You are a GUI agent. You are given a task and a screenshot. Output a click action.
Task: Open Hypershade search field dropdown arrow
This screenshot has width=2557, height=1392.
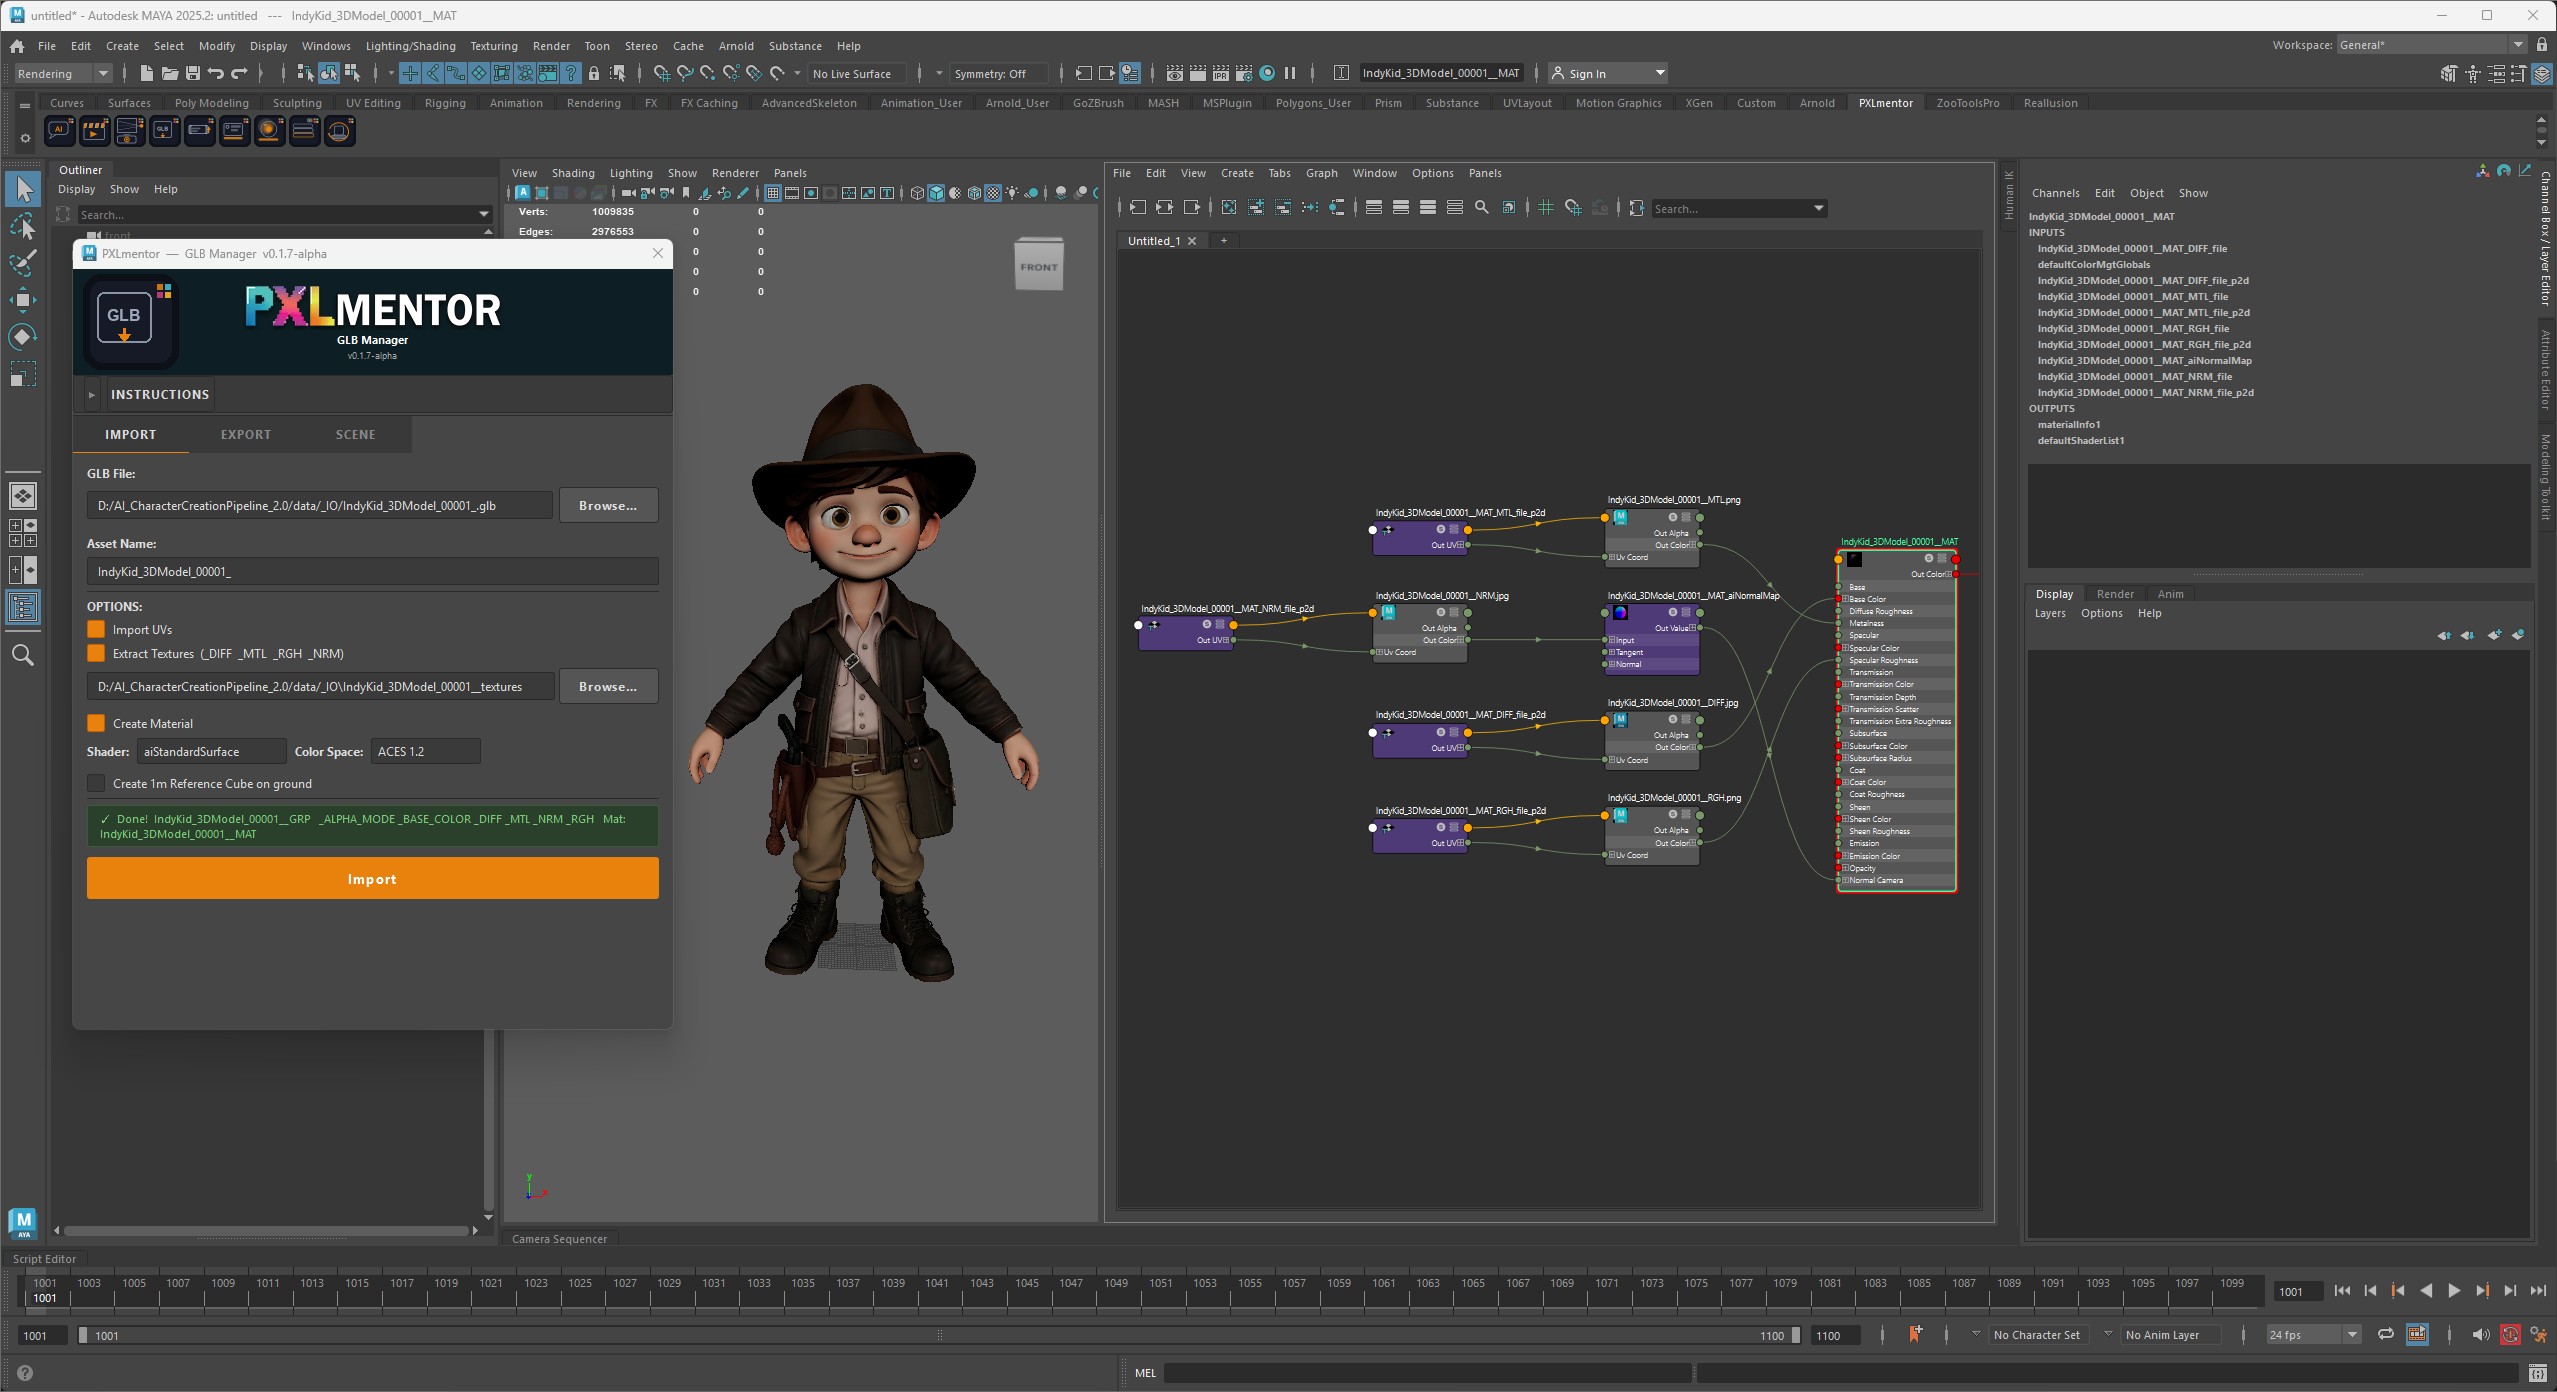pos(1818,208)
